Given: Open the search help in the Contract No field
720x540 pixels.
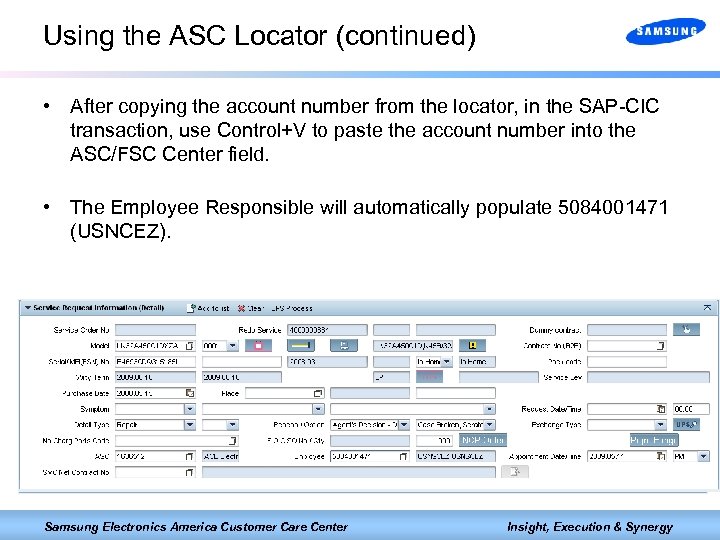Looking at the screenshot, I should 660,345.
